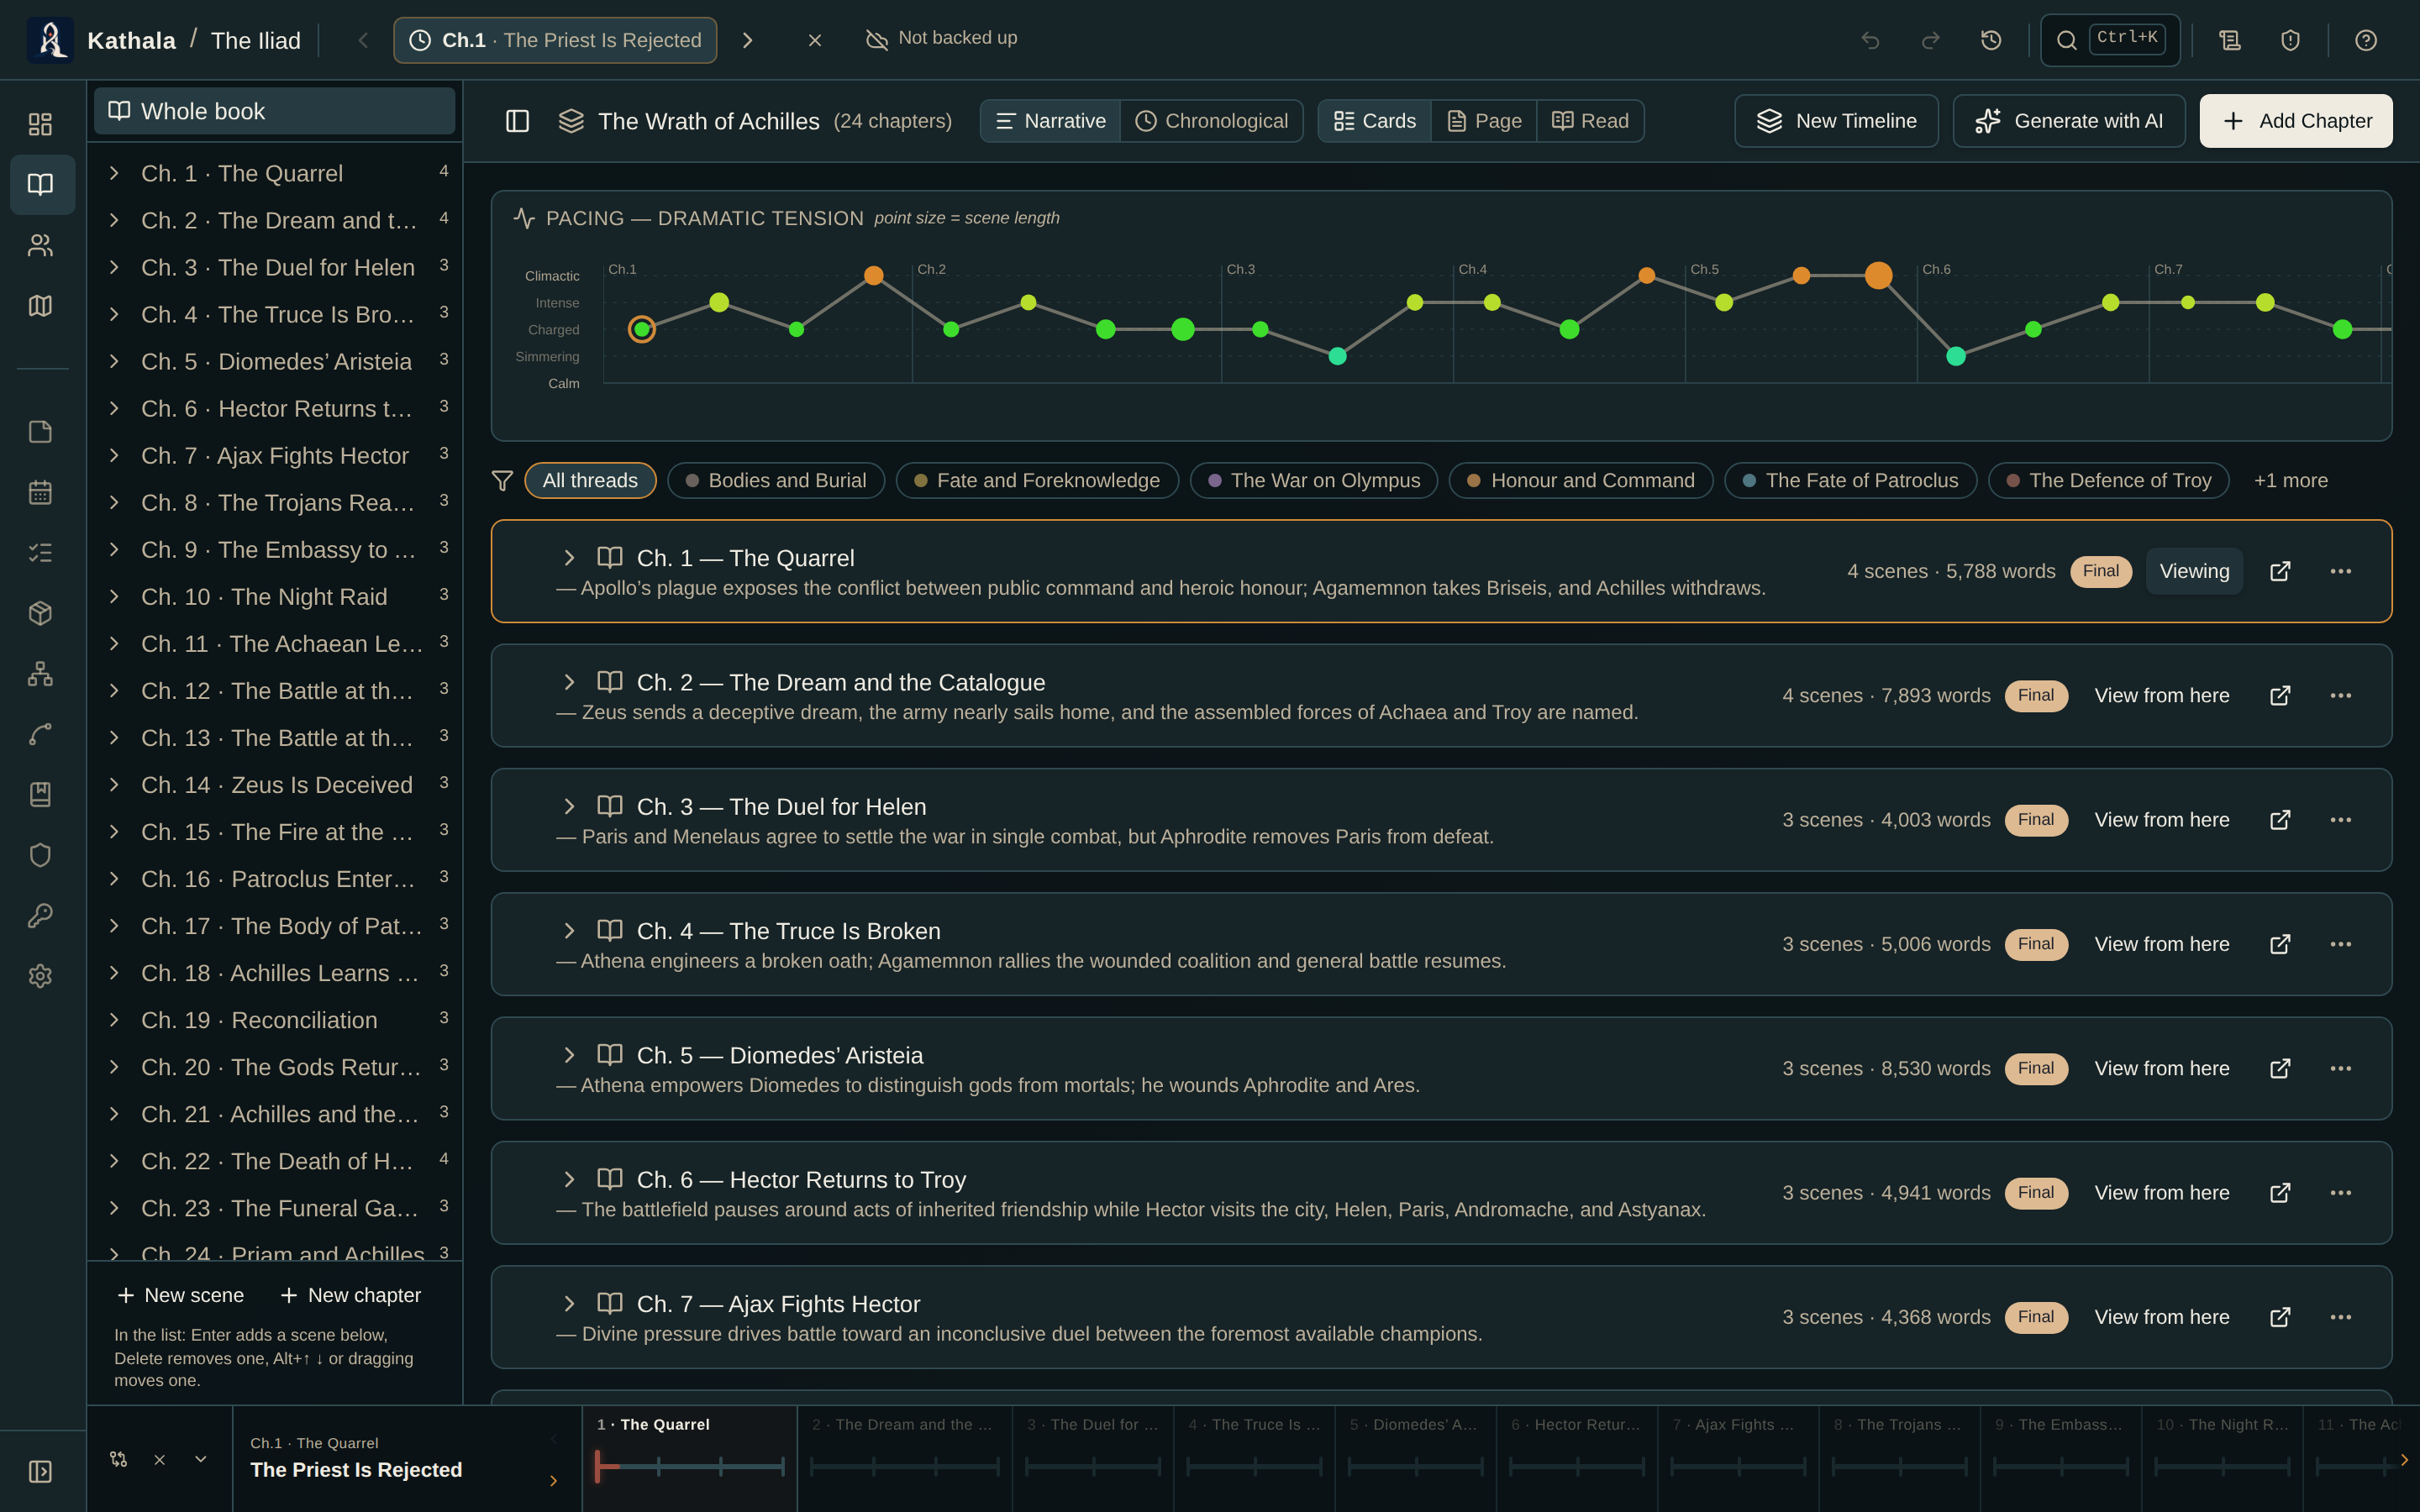Click View from here on Ch. 4
This screenshot has height=1512, width=2420.
(x=2162, y=944)
